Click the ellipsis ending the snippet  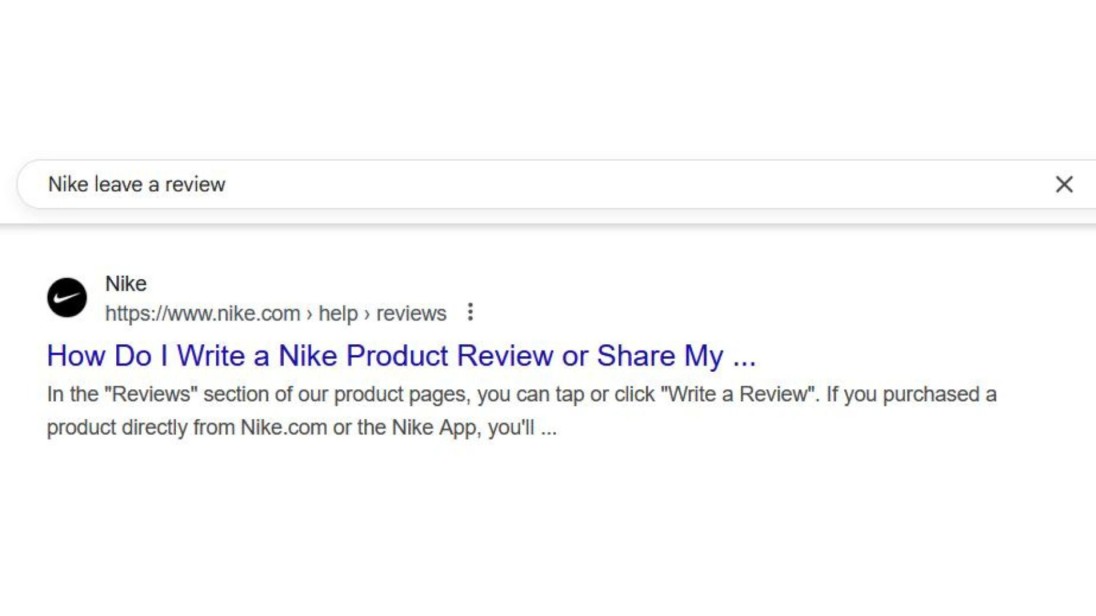(548, 430)
